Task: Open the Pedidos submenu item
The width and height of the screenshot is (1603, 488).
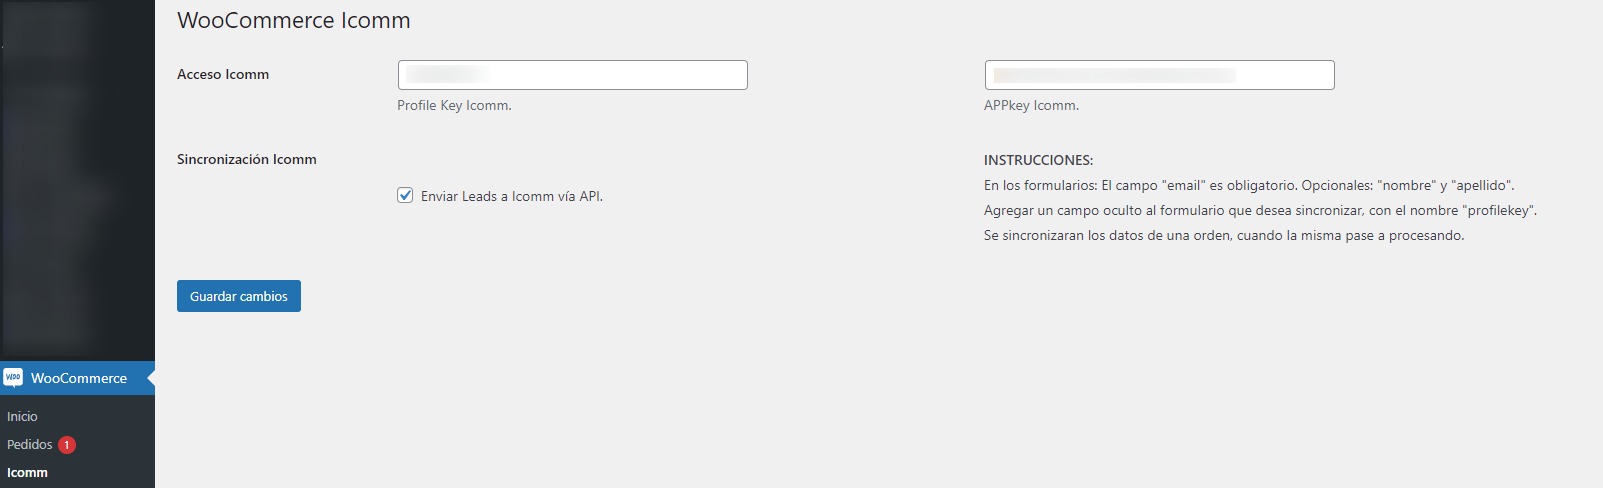Action: click(30, 445)
